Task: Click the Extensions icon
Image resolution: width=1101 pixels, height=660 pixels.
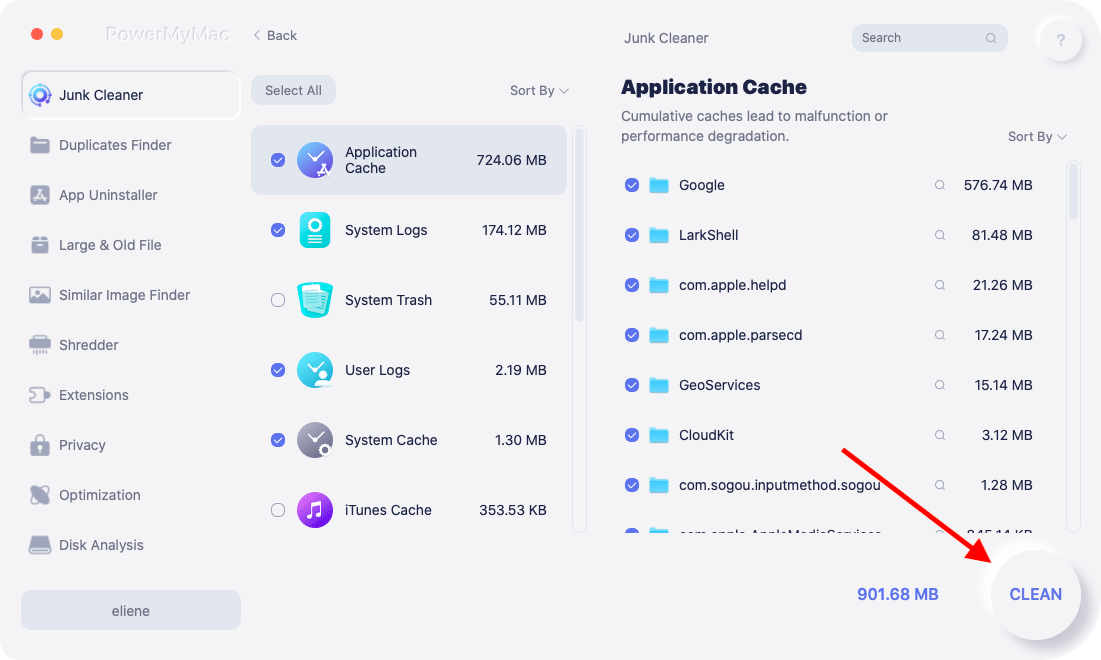Action: (40, 395)
